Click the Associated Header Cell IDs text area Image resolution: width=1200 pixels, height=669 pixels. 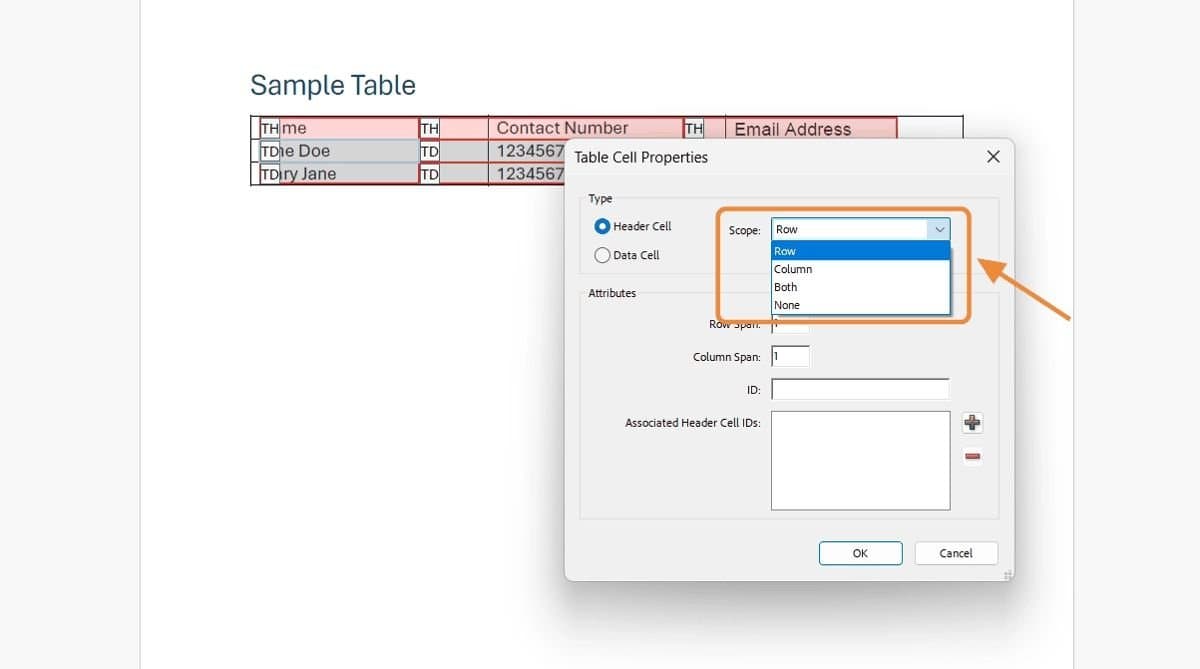point(860,460)
